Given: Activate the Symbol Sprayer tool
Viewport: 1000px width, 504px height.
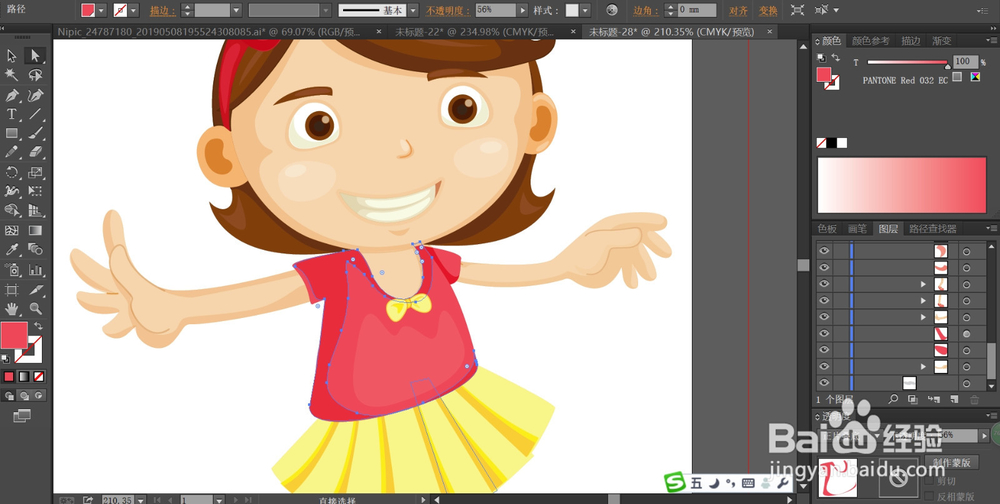Looking at the screenshot, I should click(11, 269).
